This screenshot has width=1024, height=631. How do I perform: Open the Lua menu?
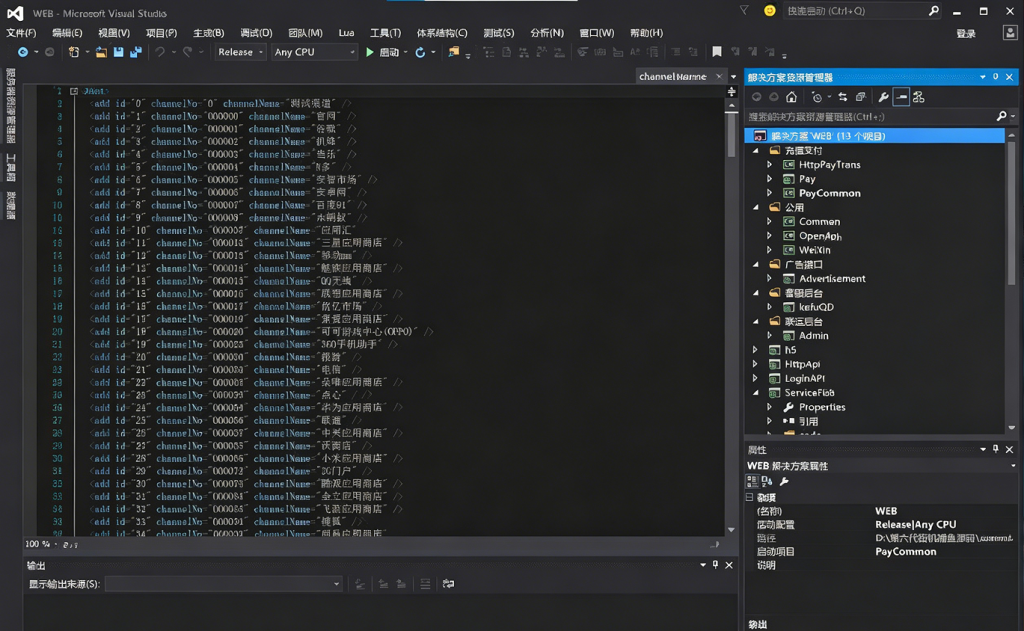[346, 33]
